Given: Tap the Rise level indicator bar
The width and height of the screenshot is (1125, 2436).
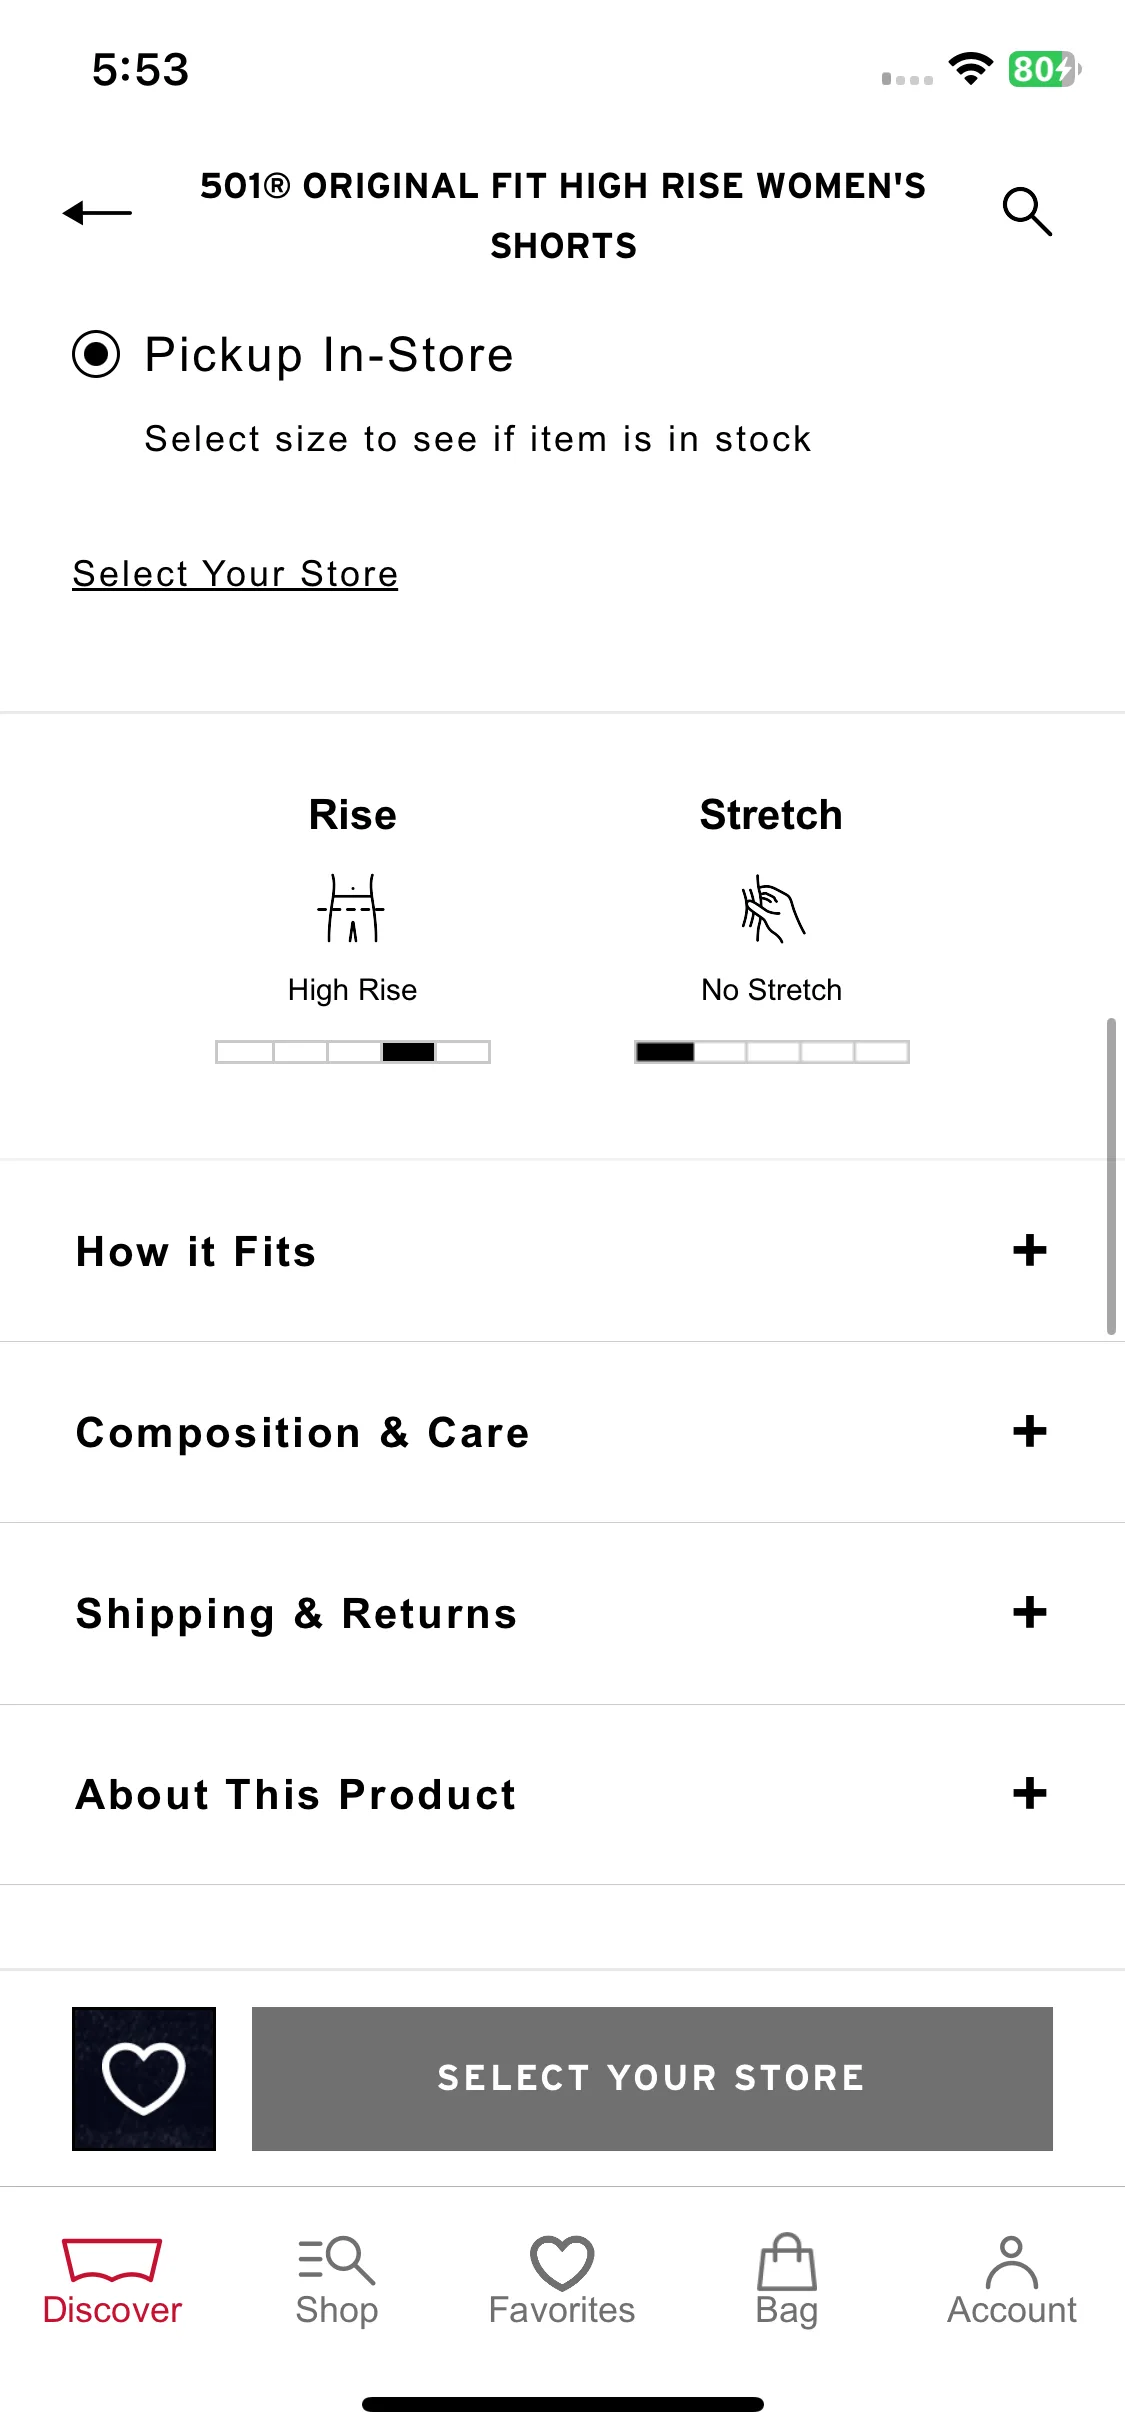Looking at the screenshot, I should coord(353,1051).
